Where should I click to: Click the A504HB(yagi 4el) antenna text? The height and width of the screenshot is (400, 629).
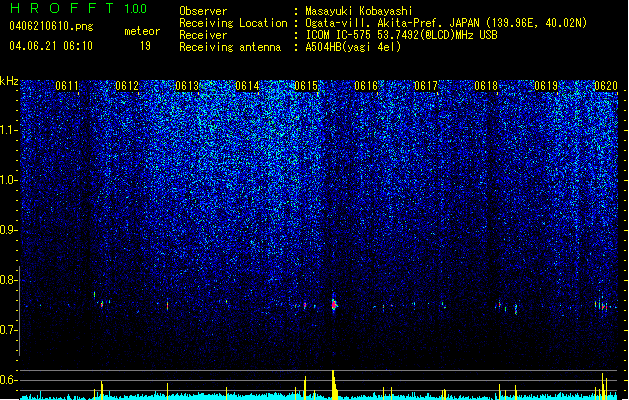click(353, 47)
